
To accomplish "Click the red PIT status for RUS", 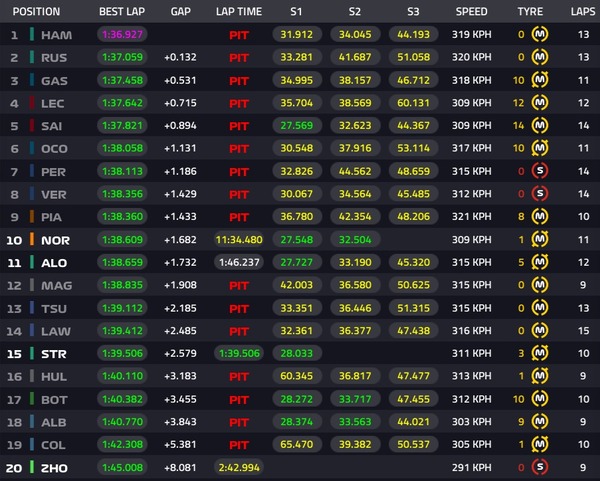I will pos(238,57).
